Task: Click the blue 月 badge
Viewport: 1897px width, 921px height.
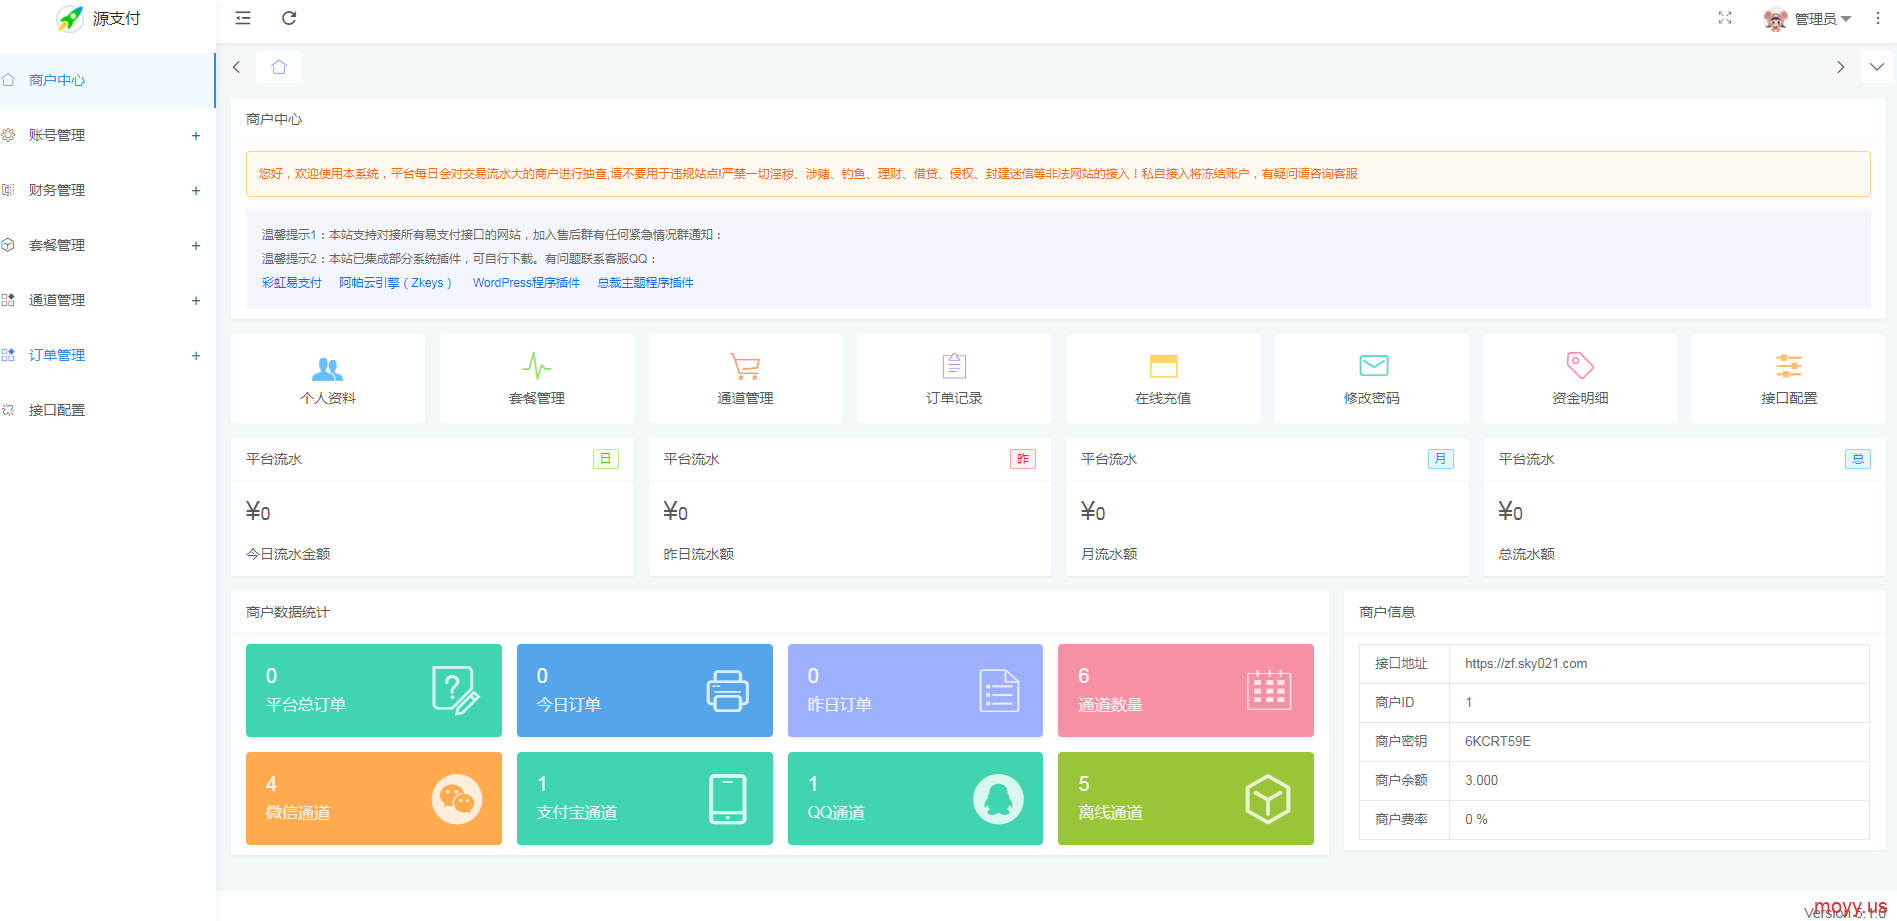Action: point(1441,459)
